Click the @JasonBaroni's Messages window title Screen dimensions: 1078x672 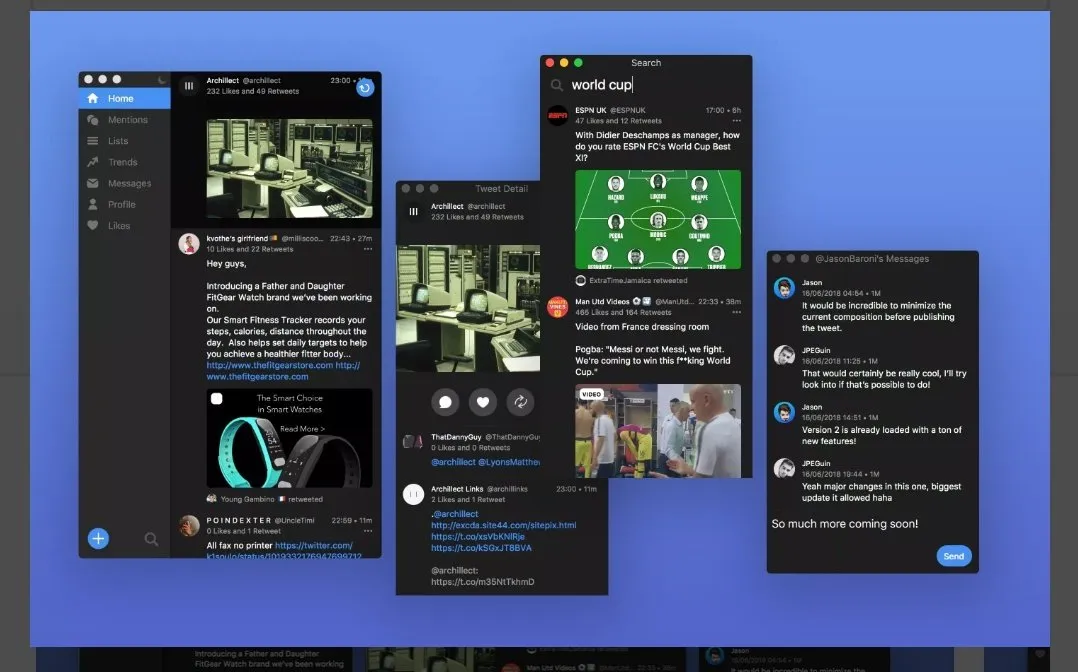pos(872,259)
